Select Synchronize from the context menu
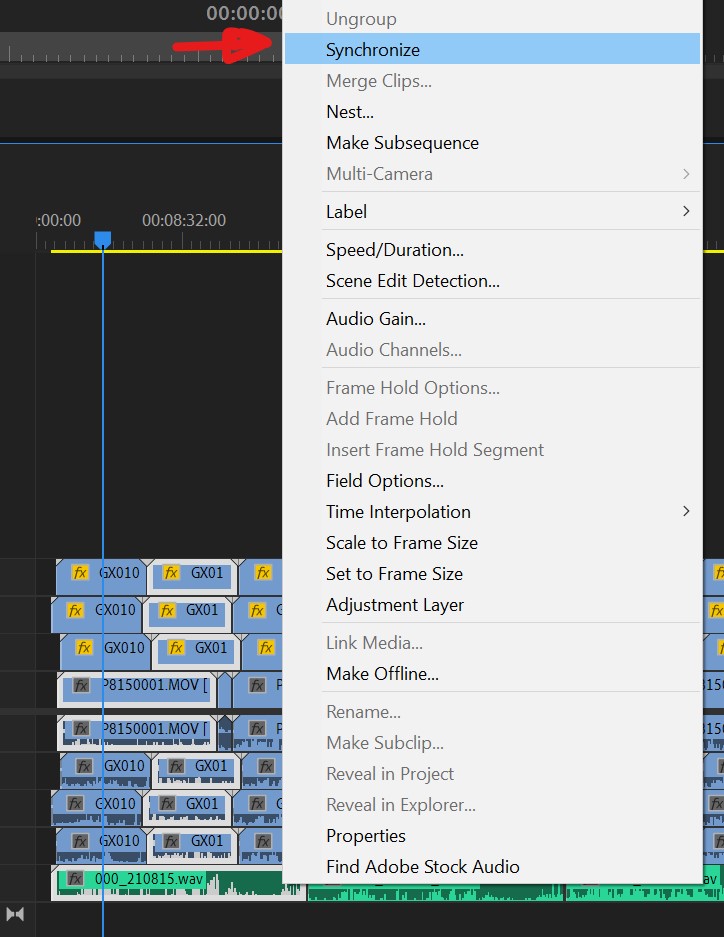724x937 pixels. coord(372,48)
